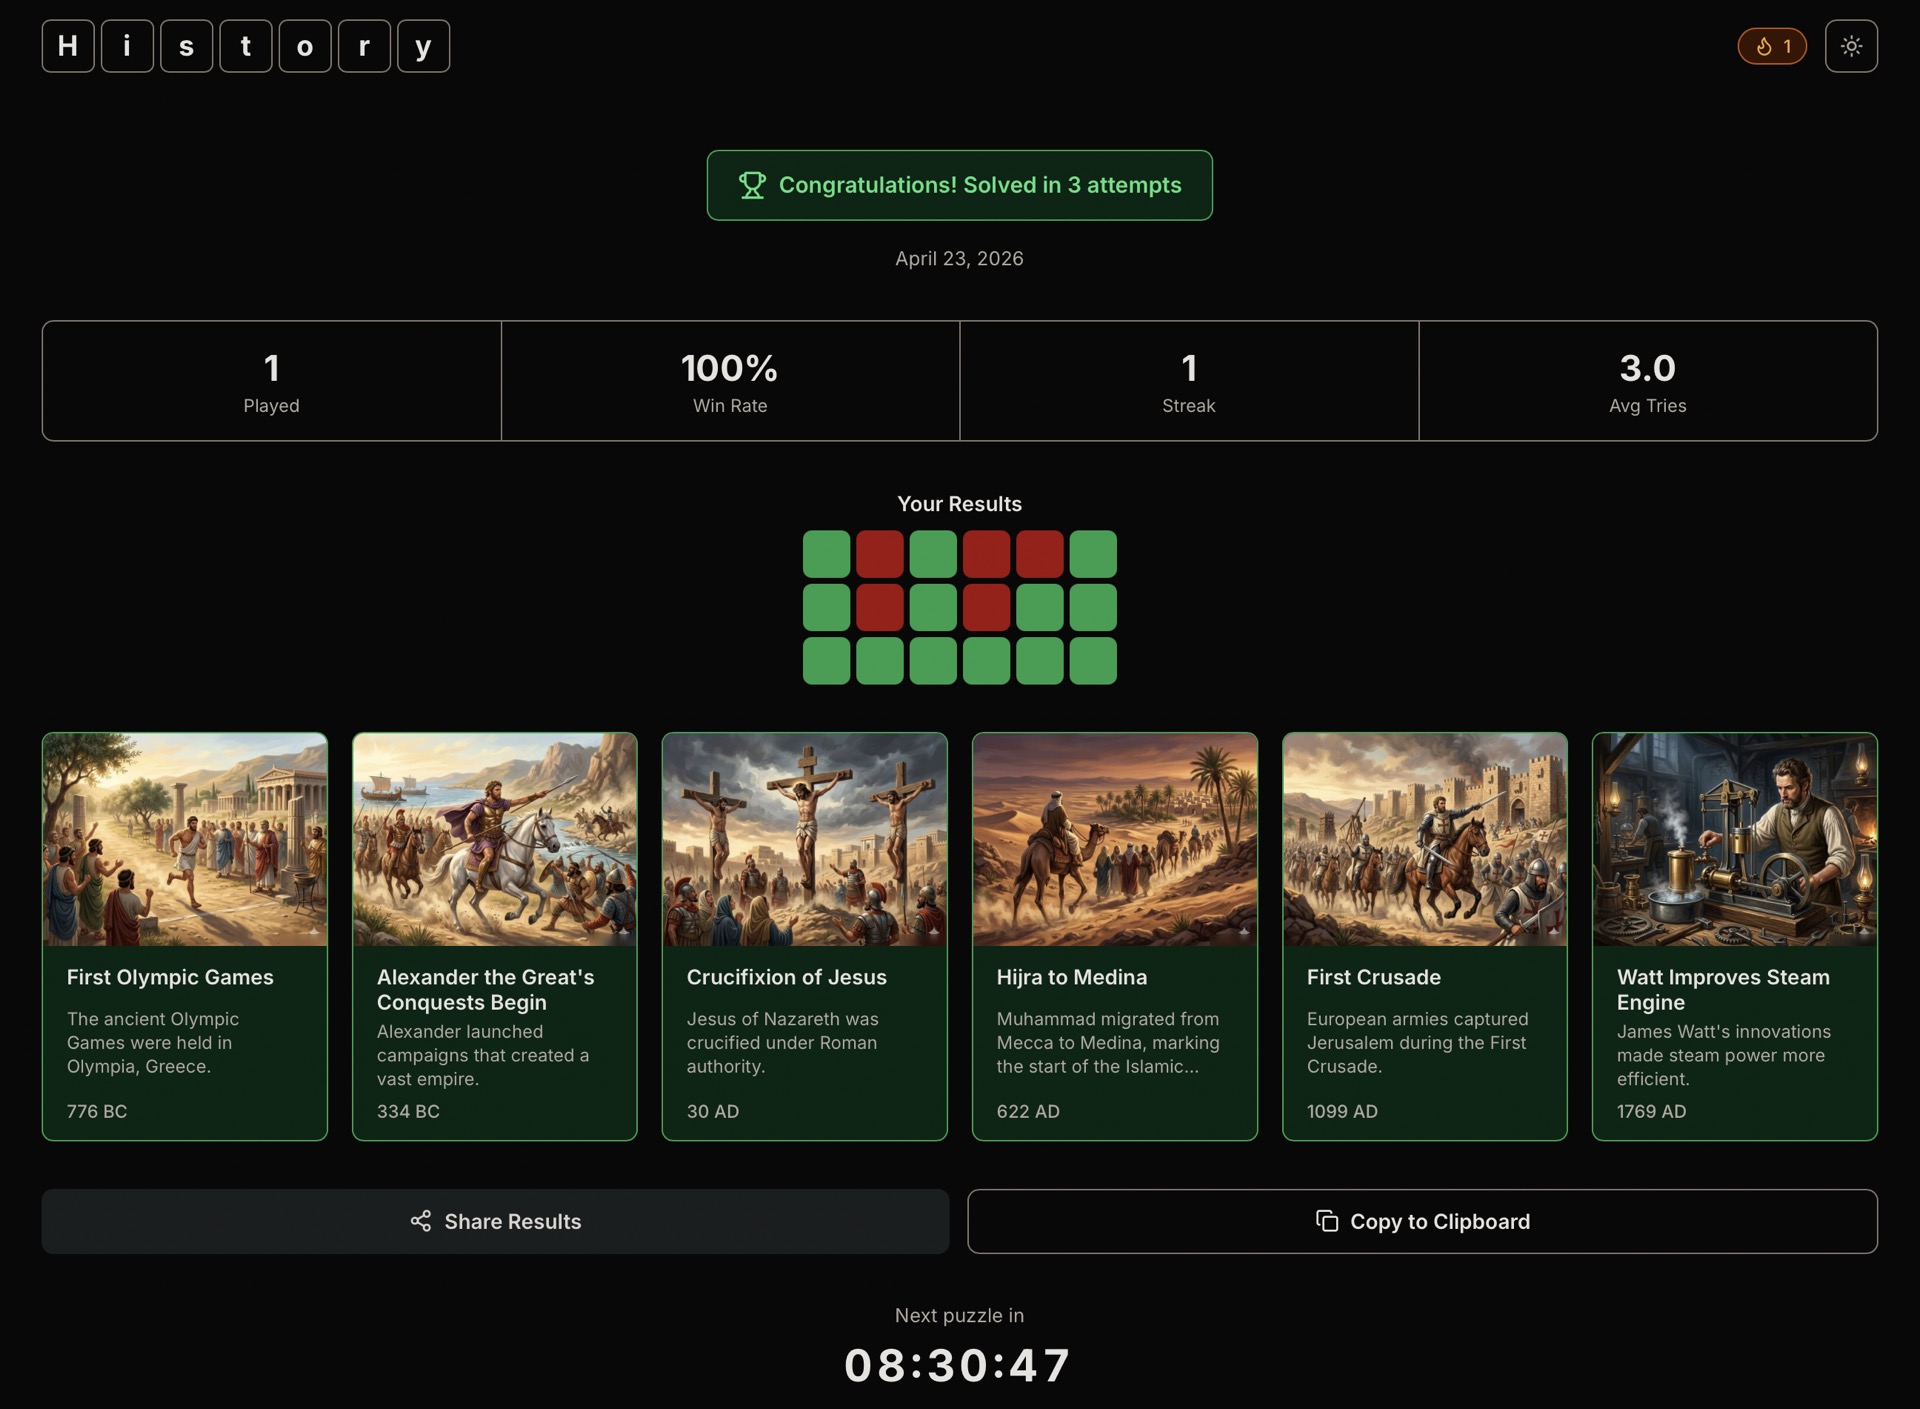Click the 'y' letter tile in logo
The height and width of the screenshot is (1409, 1920).
tap(423, 46)
